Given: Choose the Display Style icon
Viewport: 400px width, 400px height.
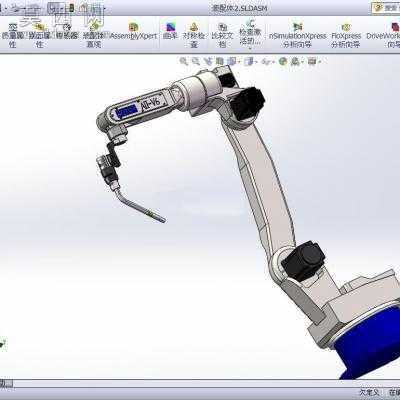Looking at the screenshot, I should click(x=249, y=61).
